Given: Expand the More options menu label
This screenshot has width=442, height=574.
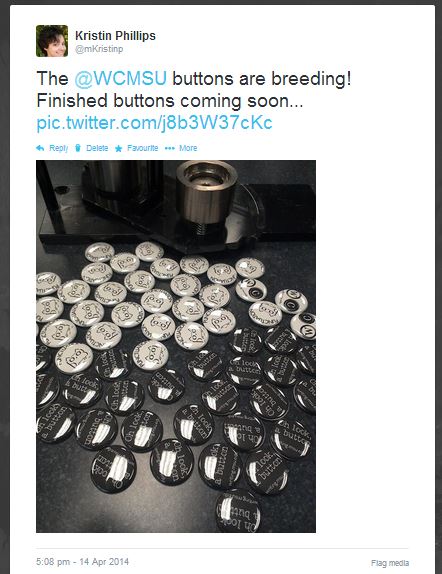Looking at the screenshot, I should pyautogui.click(x=188, y=148).
